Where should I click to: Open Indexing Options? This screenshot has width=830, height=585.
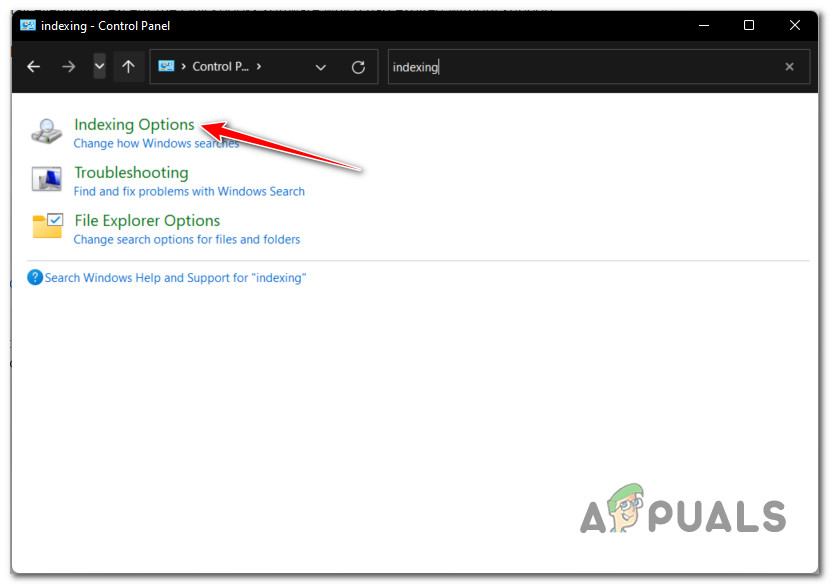[x=134, y=124]
